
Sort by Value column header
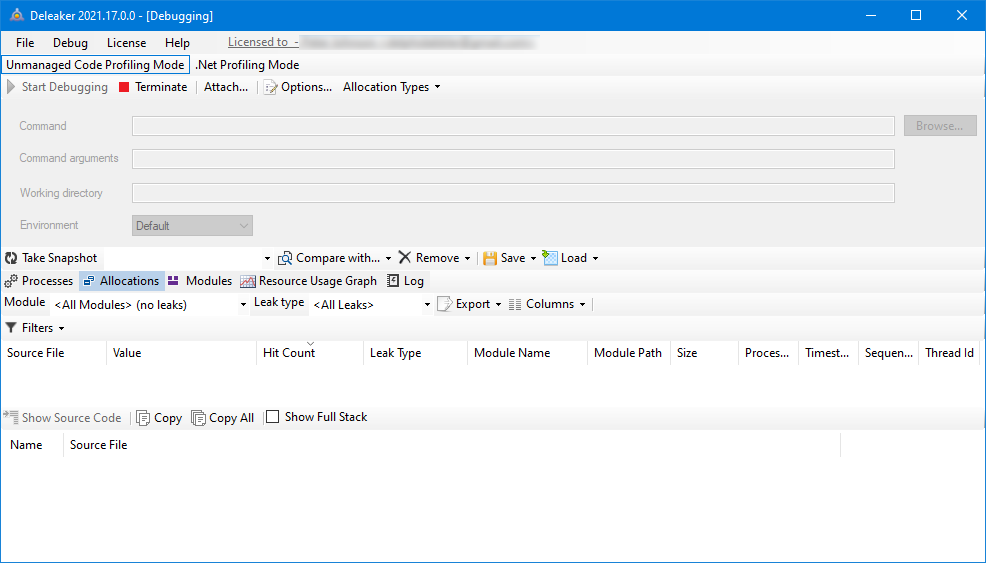click(x=182, y=353)
